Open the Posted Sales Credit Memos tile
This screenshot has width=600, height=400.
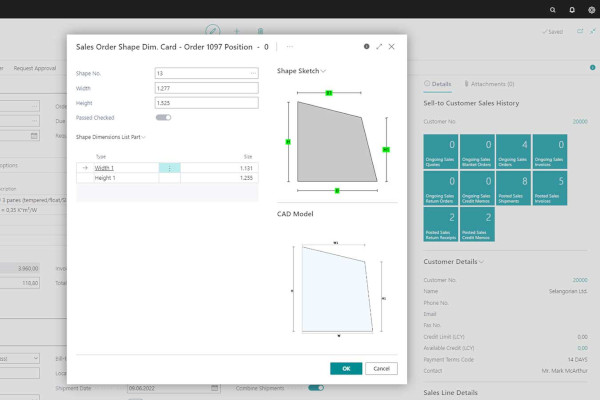coord(477,224)
